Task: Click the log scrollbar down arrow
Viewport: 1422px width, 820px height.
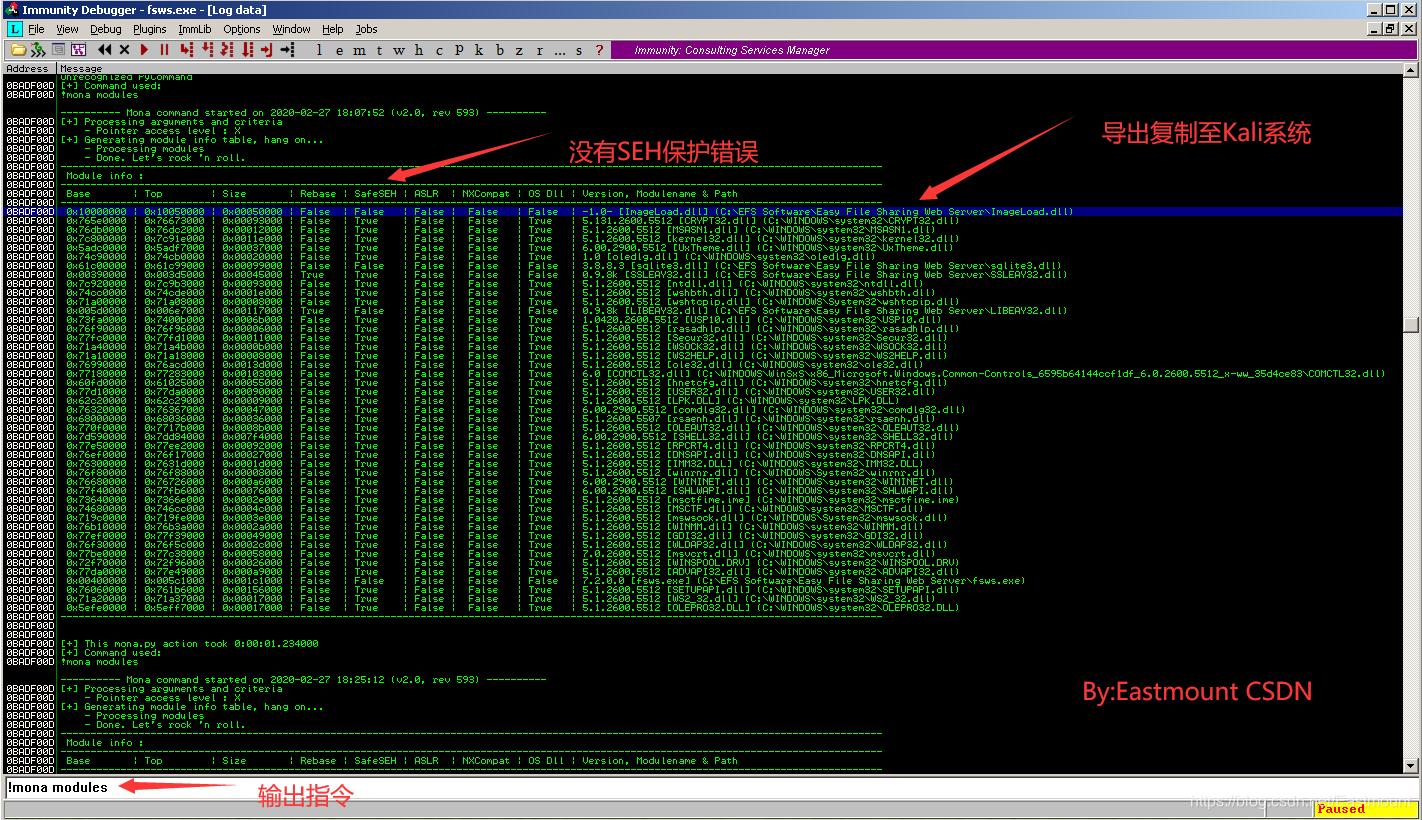Action: [1410, 766]
